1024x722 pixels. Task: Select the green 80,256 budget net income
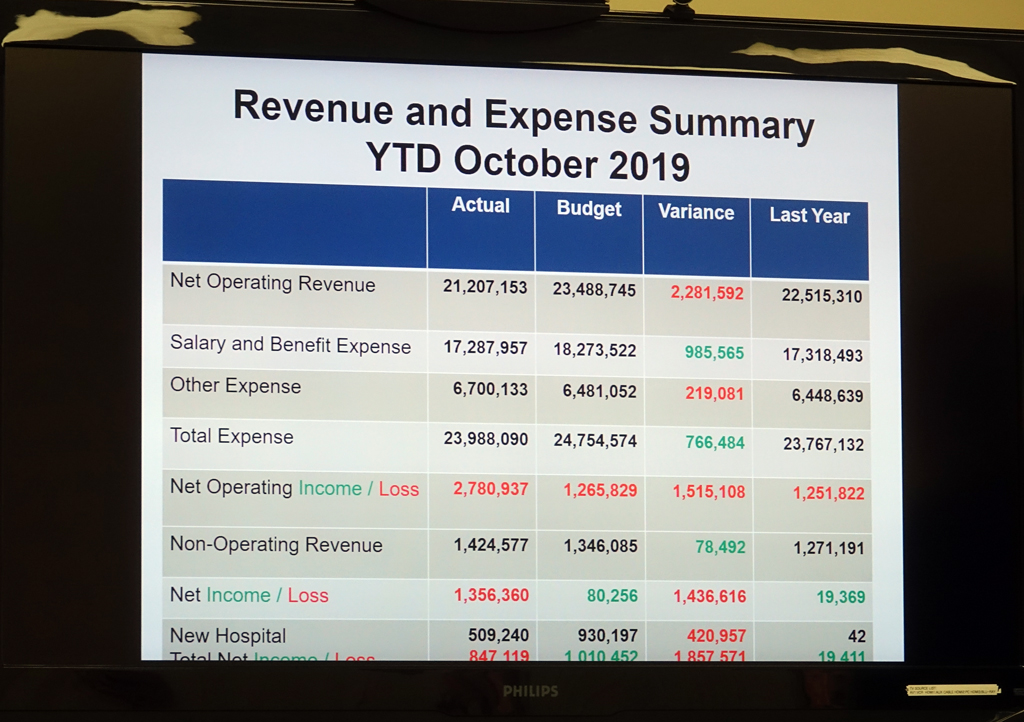[x=612, y=595]
